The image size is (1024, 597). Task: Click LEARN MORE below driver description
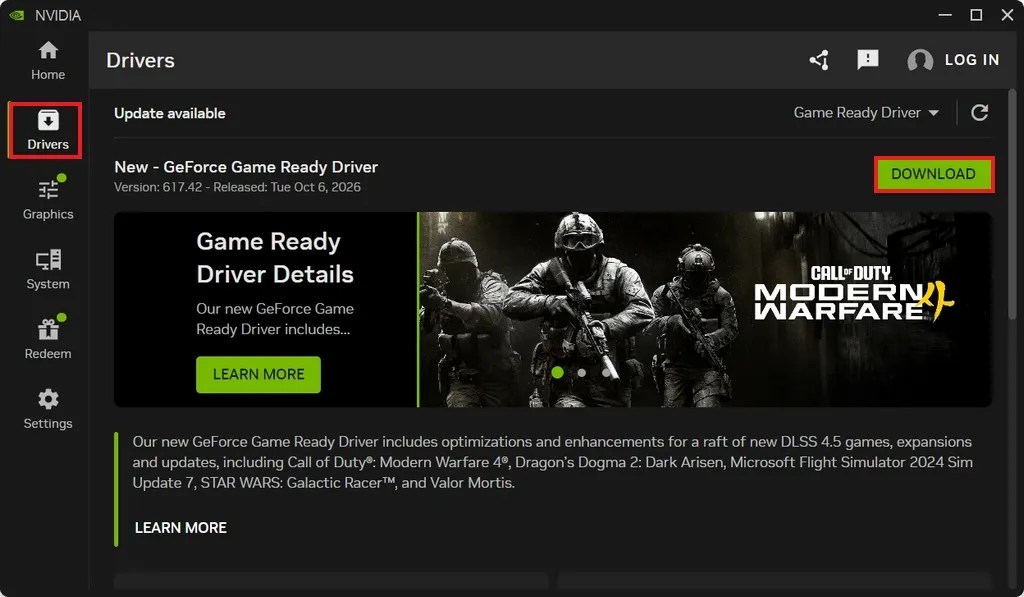[180, 528]
